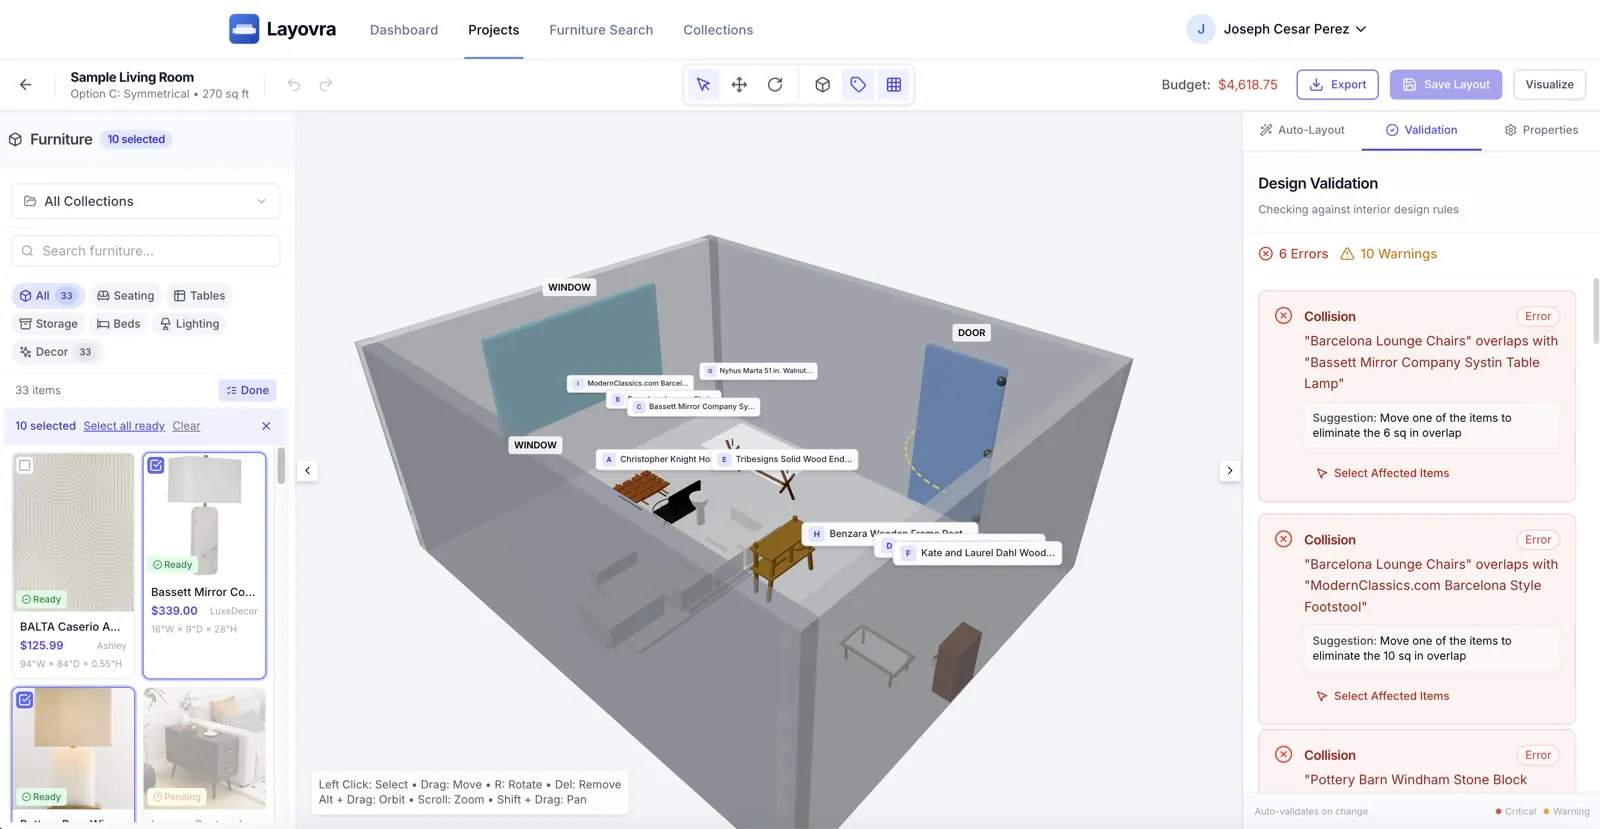Open Furniture Search page
1600x829 pixels.
pyautogui.click(x=601, y=30)
